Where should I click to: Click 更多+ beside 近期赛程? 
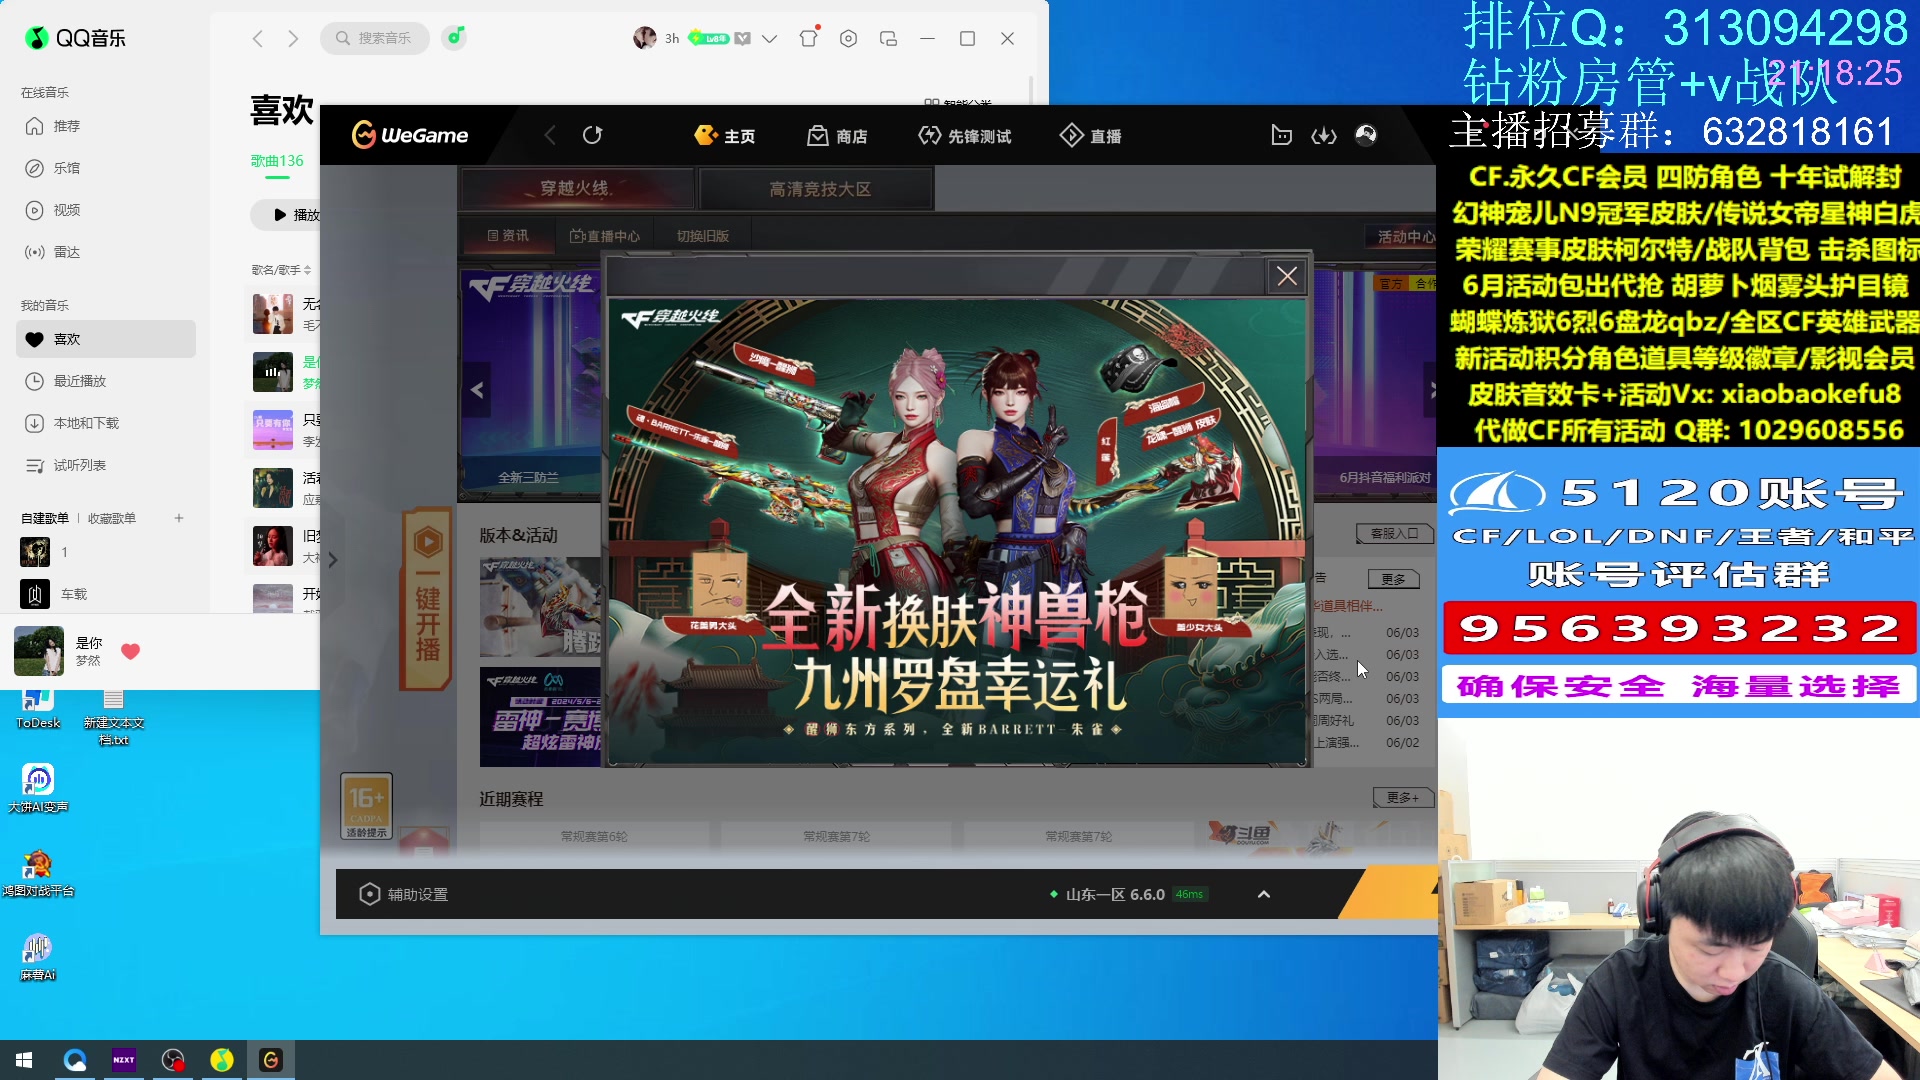click(x=1402, y=797)
